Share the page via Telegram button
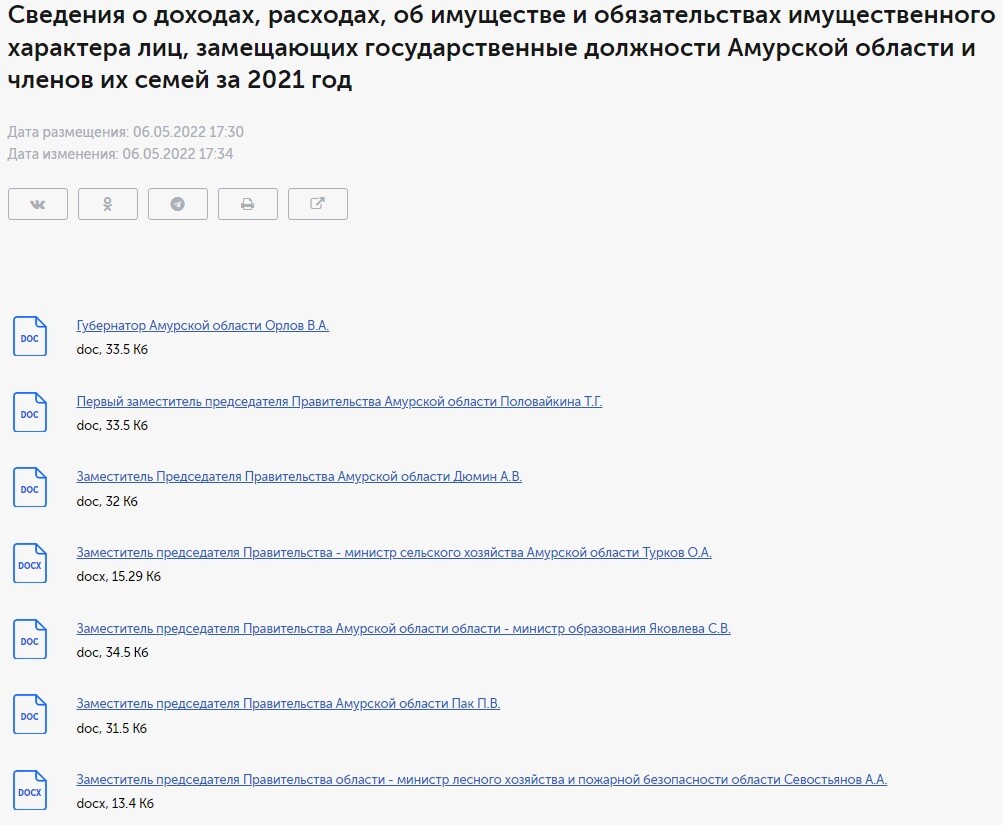1003x825 pixels. tap(178, 204)
